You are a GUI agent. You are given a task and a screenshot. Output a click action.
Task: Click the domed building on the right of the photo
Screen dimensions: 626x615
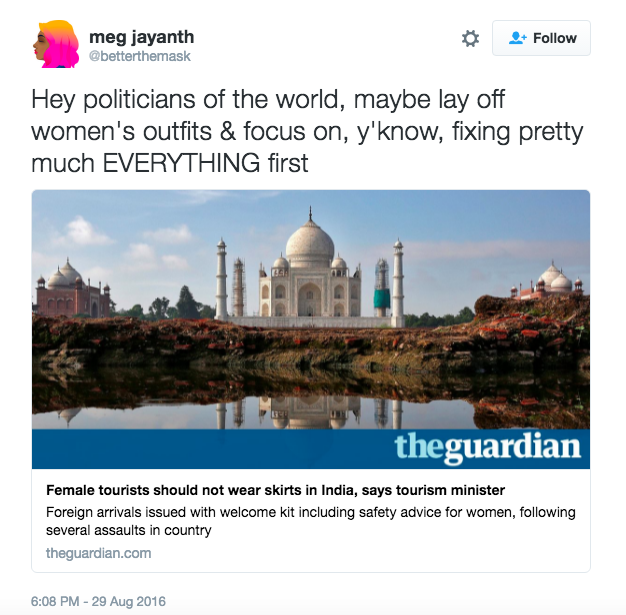548,282
